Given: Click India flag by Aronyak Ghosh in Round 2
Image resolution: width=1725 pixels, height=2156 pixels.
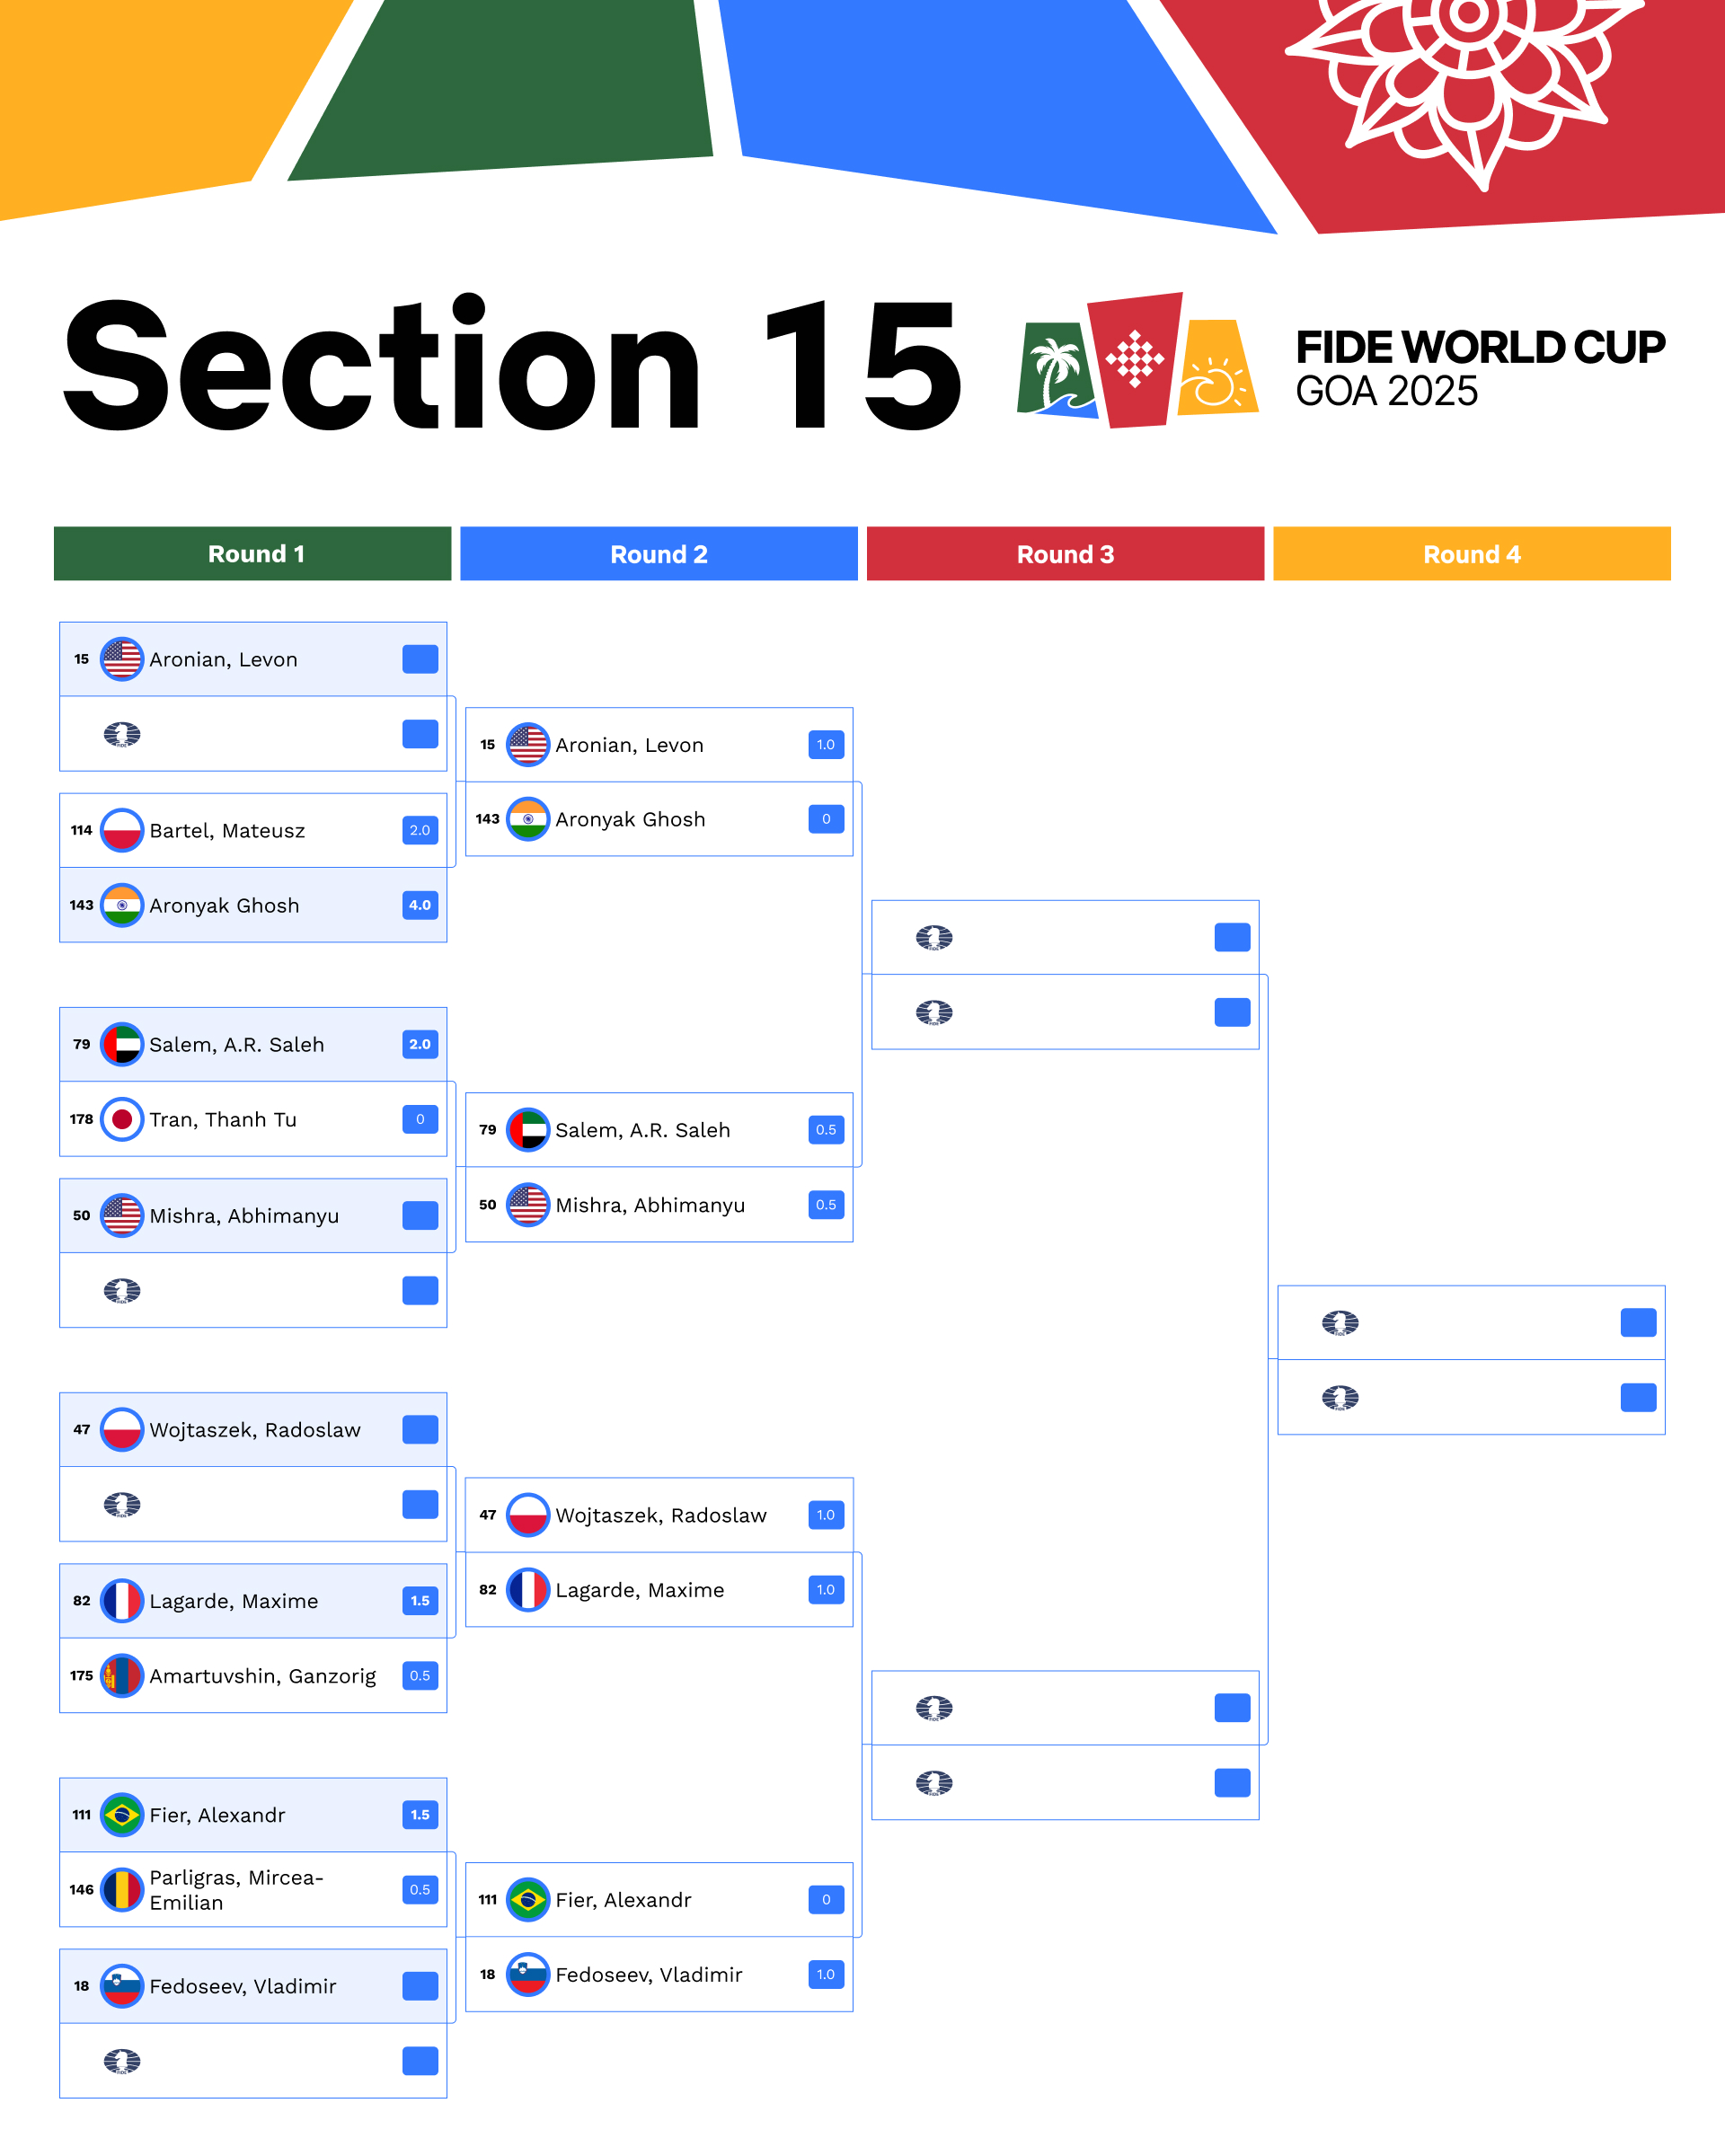Looking at the screenshot, I should coord(528,819).
